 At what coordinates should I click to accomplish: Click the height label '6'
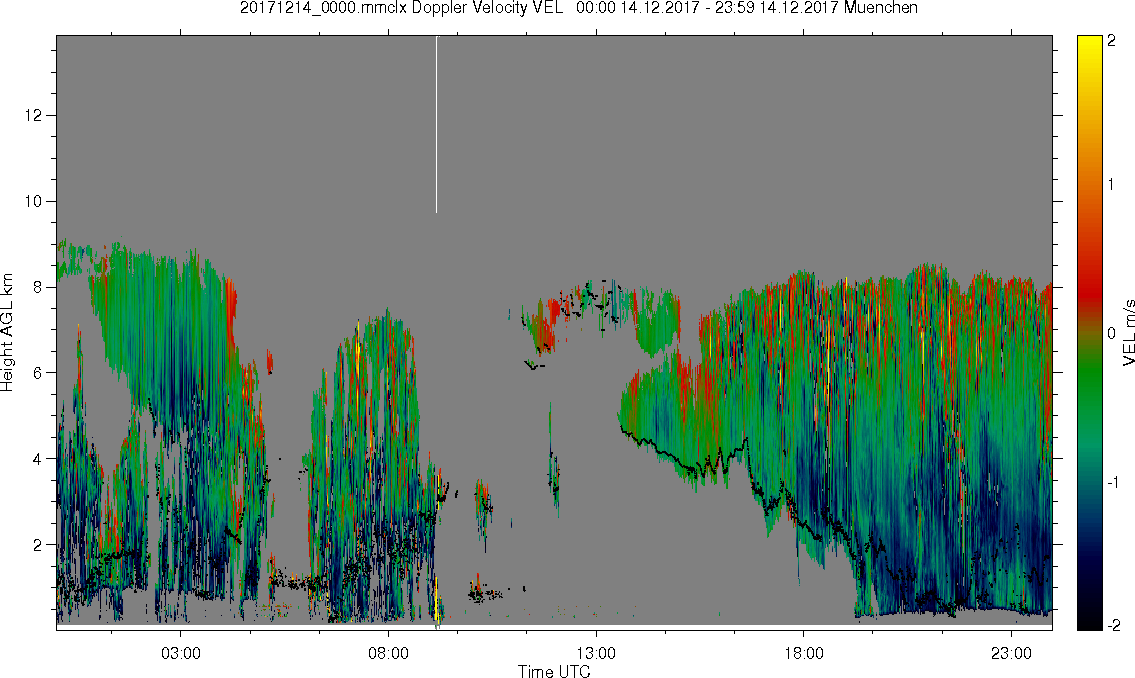click(x=38, y=373)
